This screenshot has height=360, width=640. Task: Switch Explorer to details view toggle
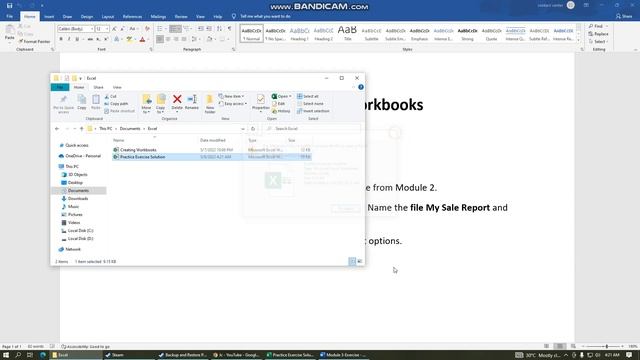tap(352, 261)
